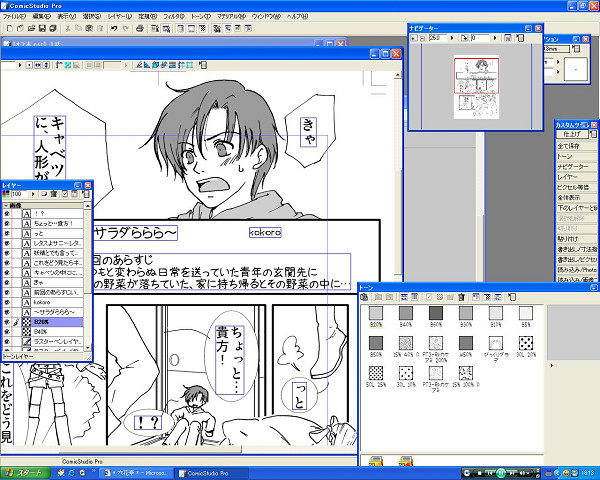Expand the arrow below the Tone preview pane
Screen dimensions: 600x480
(551, 366)
